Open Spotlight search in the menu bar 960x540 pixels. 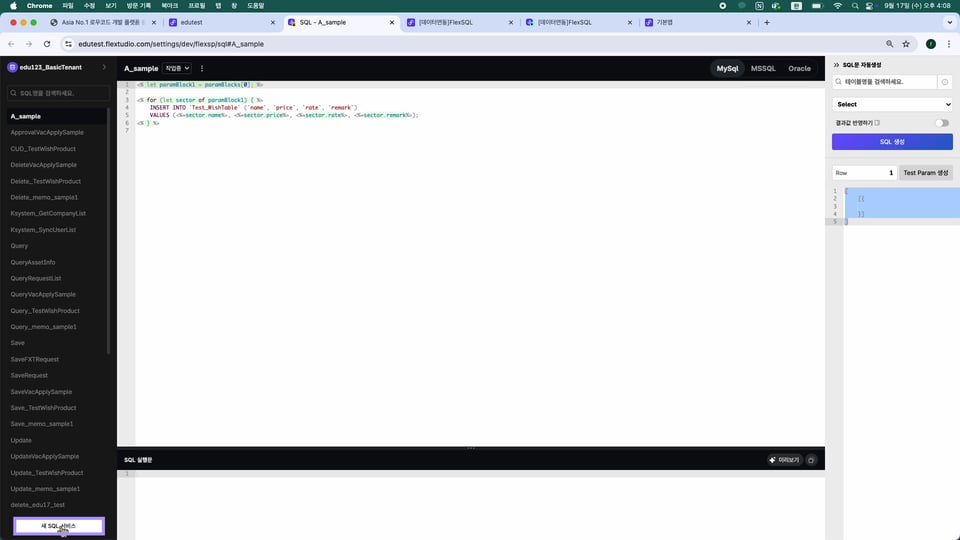click(x=855, y=6)
